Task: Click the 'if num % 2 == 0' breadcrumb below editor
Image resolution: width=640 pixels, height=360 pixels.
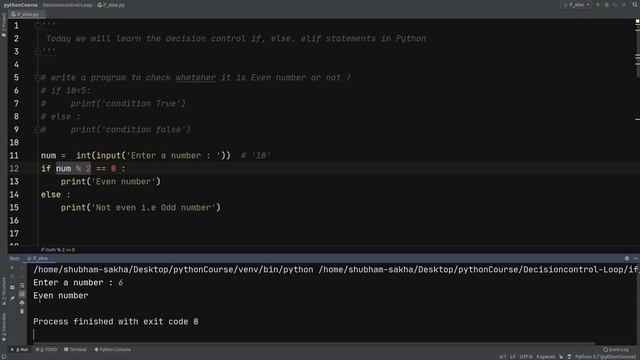Action: click(x=58, y=250)
